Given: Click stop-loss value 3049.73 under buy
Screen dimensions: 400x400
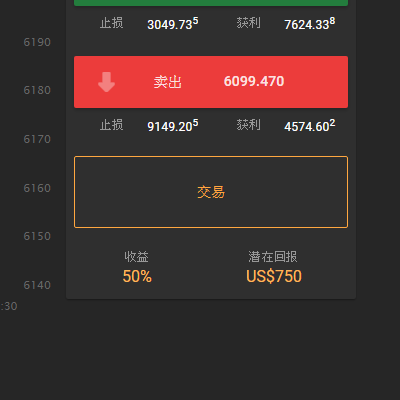Looking at the screenshot, I should pyautogui.click(x=173, y=24).
